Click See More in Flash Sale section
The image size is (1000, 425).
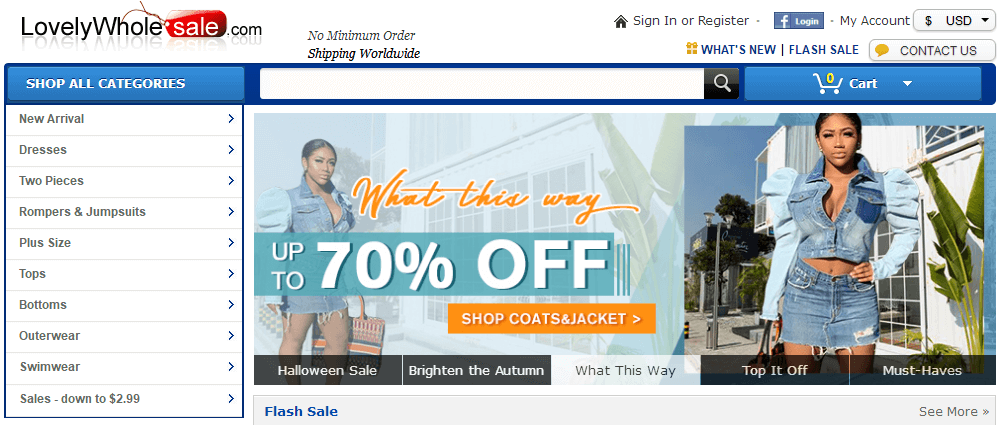[x=954, y=411]
